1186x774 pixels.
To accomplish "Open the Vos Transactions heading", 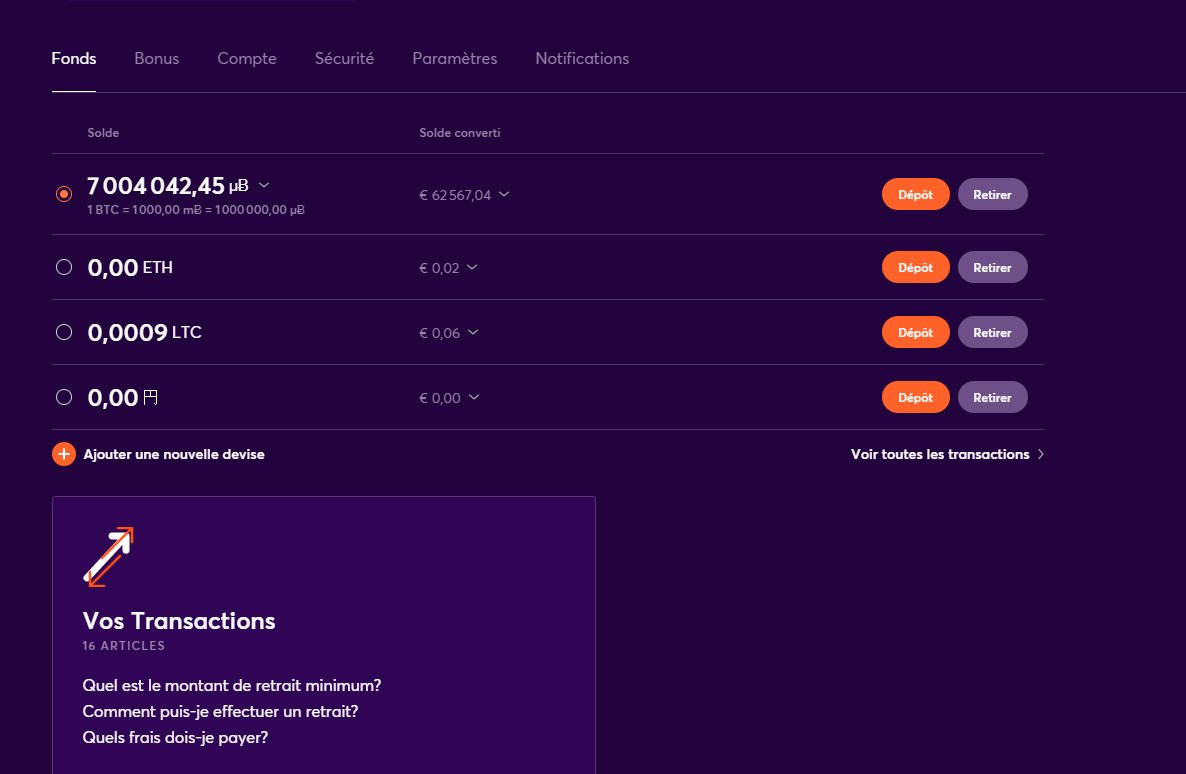I will tap(179, 620).
